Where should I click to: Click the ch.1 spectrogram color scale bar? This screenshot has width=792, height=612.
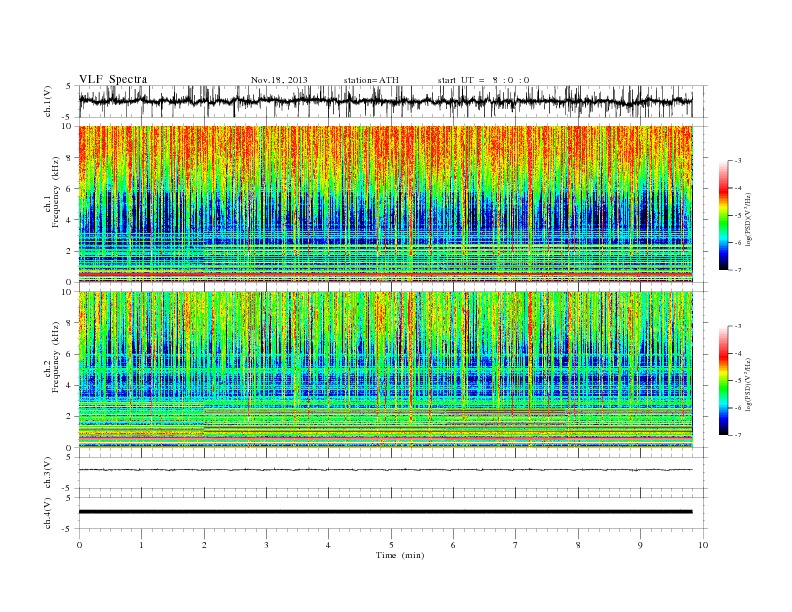tap(723, 215)
